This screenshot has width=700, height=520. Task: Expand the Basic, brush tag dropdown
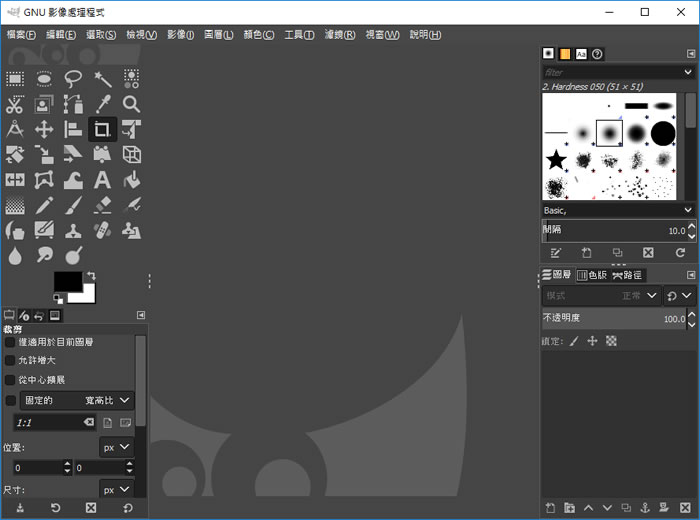(x=688, y=211)
